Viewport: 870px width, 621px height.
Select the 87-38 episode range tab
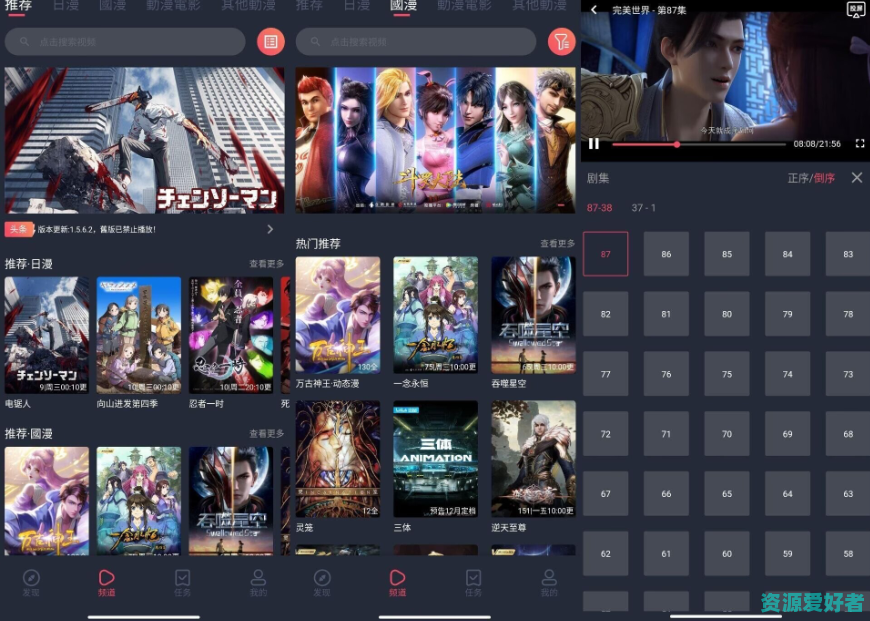(x=600, y=208)
